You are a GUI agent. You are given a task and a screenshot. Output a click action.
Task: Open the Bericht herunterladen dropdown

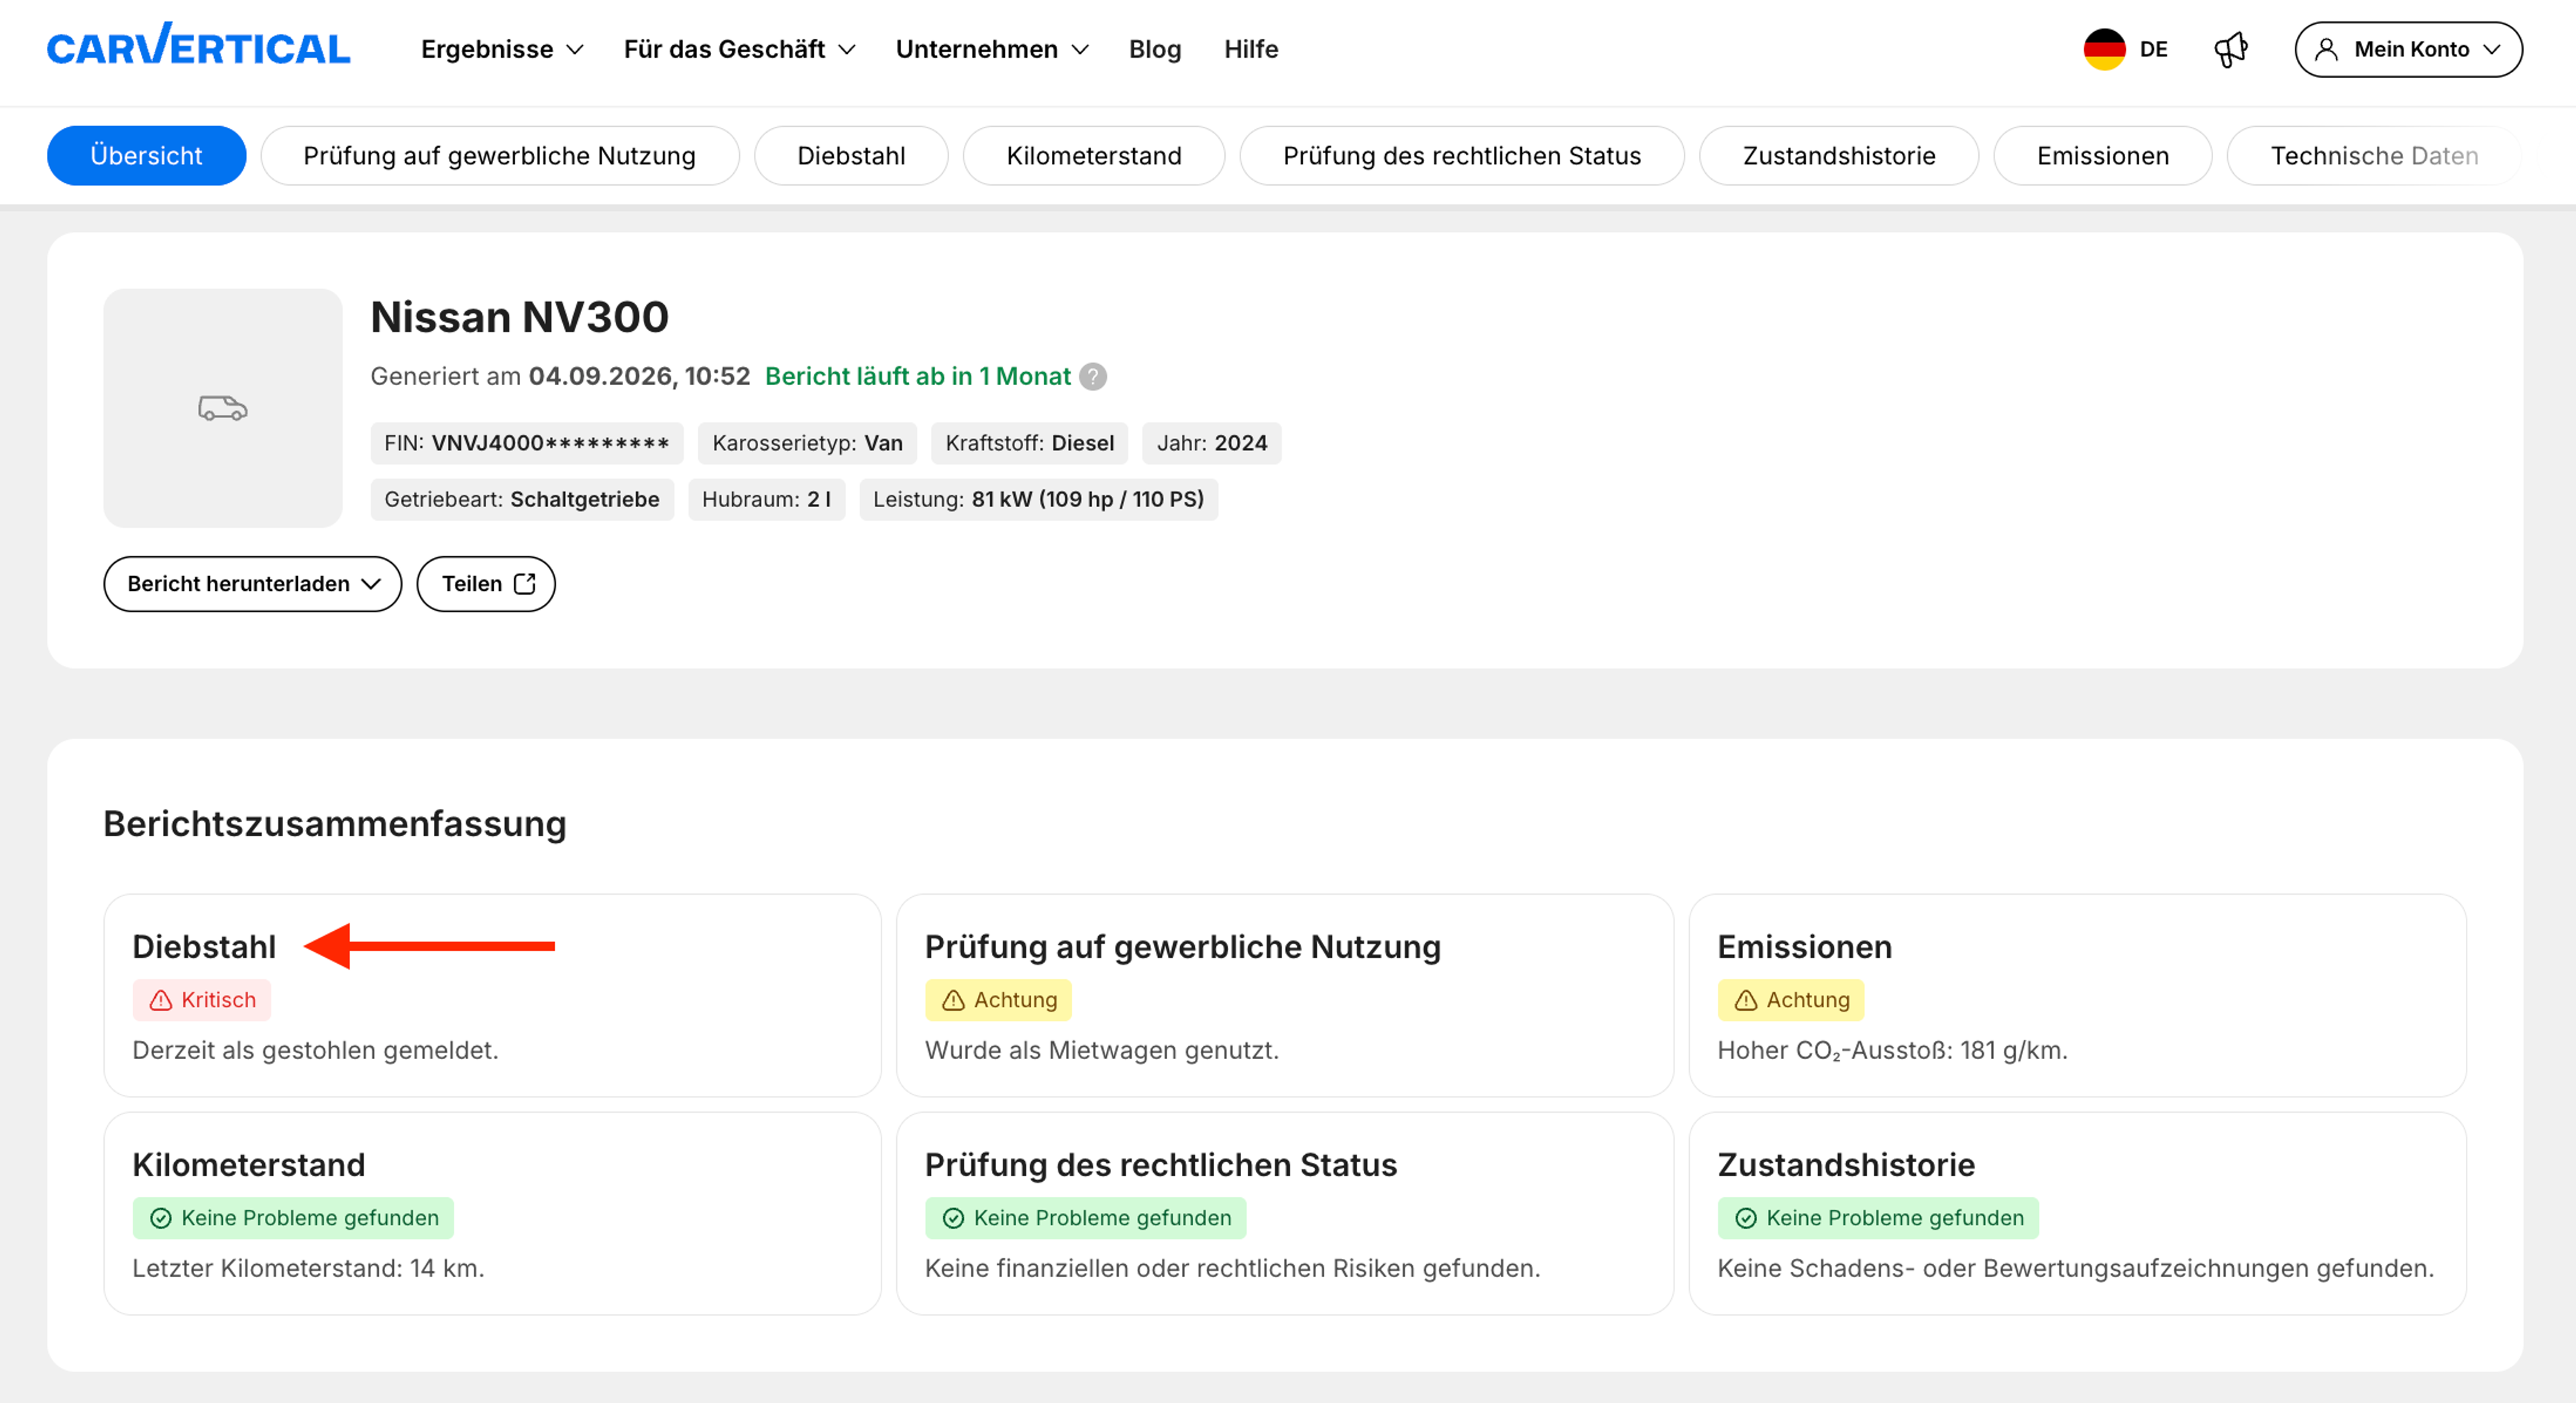point(253,584)
